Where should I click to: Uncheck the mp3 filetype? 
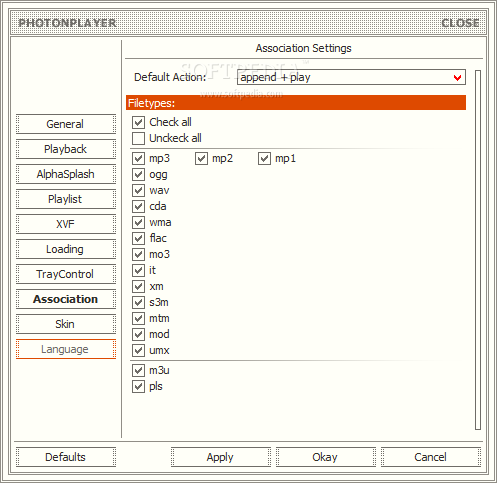[x=138, y=158]
